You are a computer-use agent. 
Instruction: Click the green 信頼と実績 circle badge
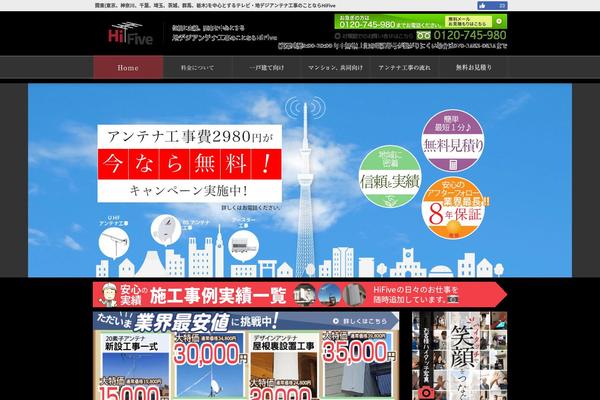[390, 177]
